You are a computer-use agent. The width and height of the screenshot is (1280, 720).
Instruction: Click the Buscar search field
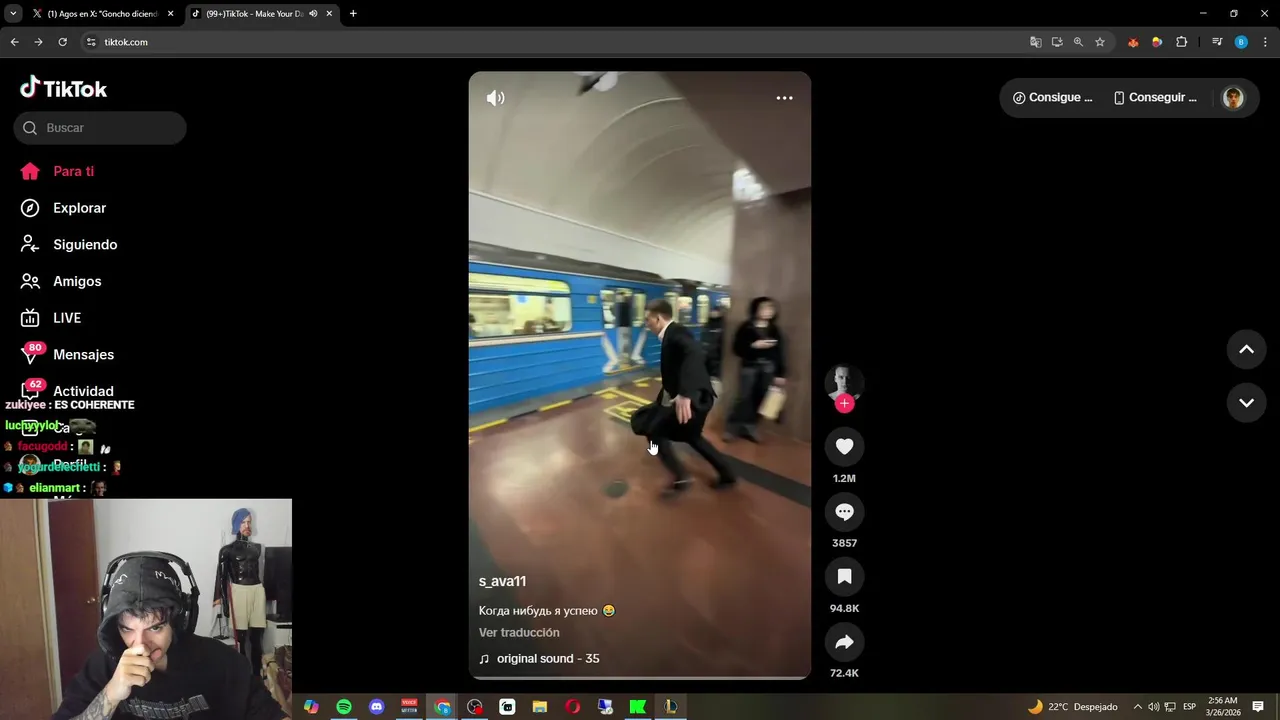tap(100, 128)
